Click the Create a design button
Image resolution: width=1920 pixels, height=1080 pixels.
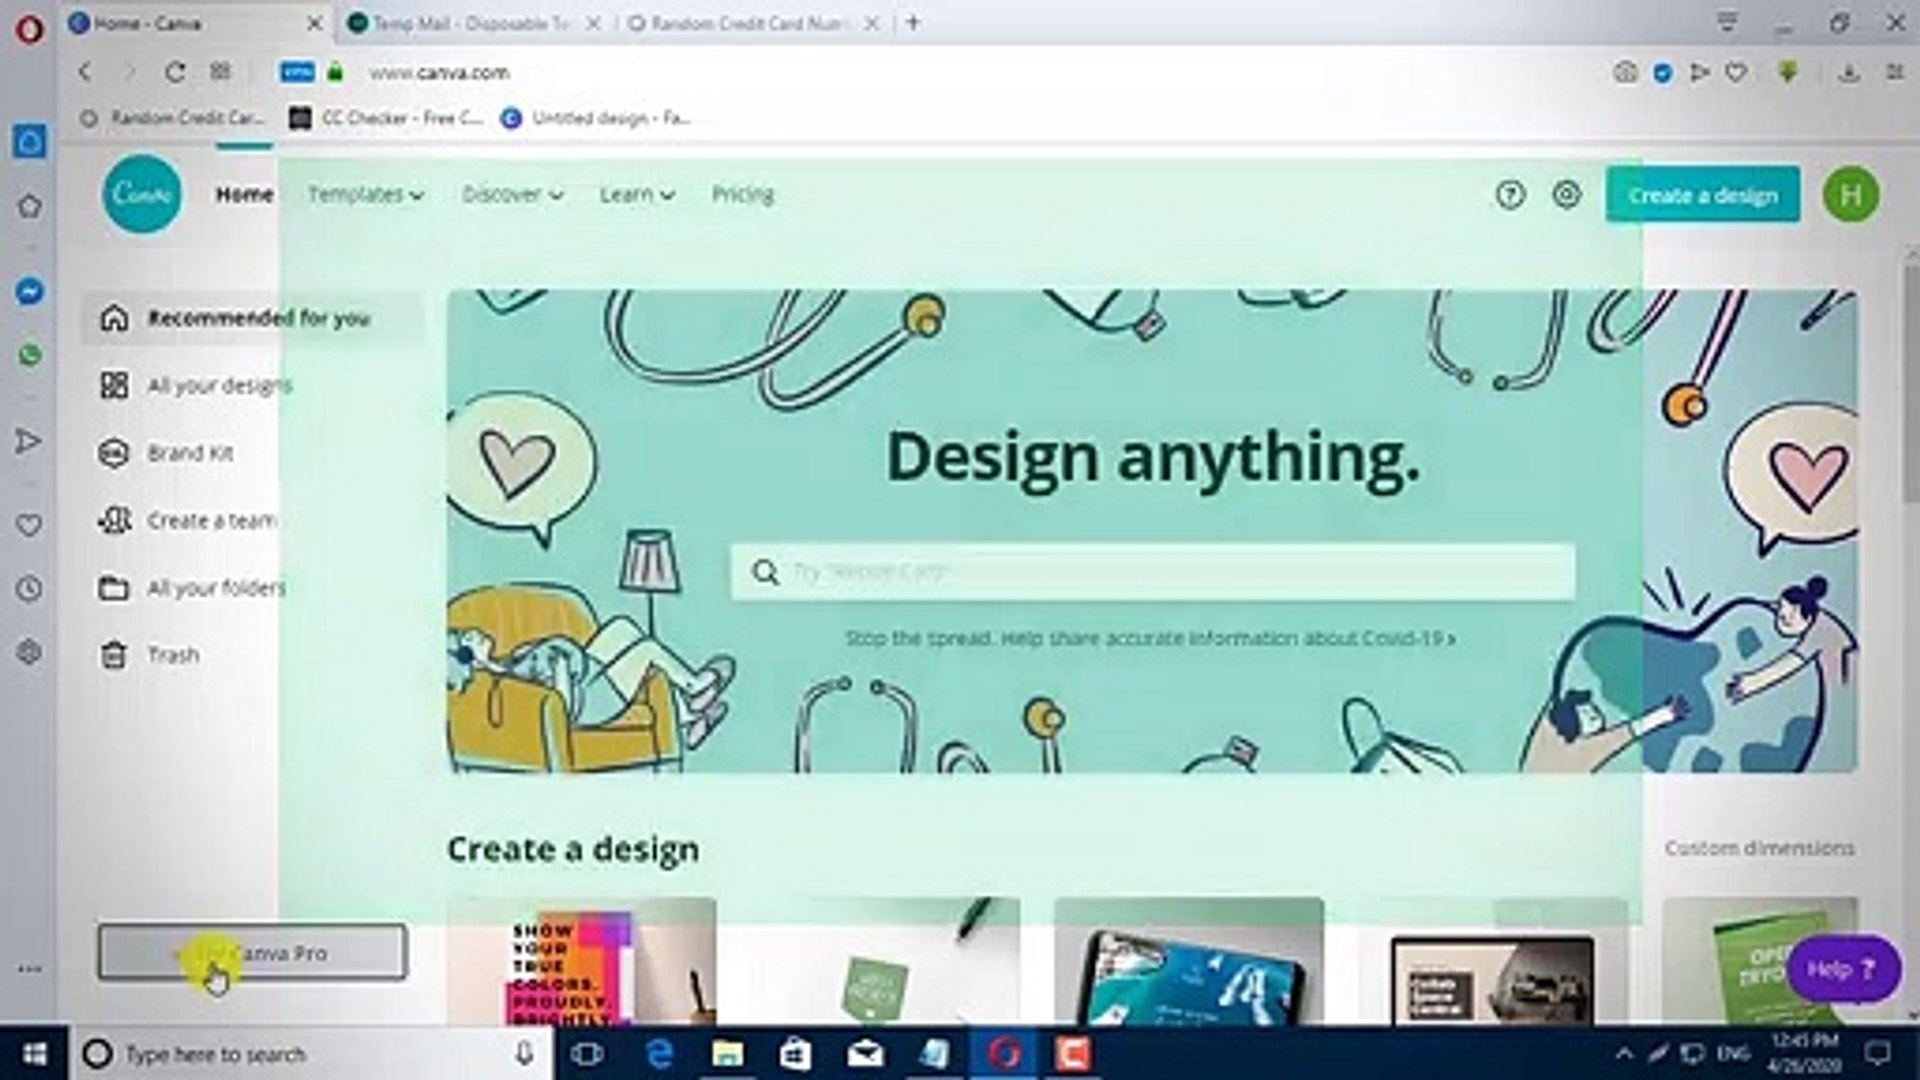click(1703, 195)
